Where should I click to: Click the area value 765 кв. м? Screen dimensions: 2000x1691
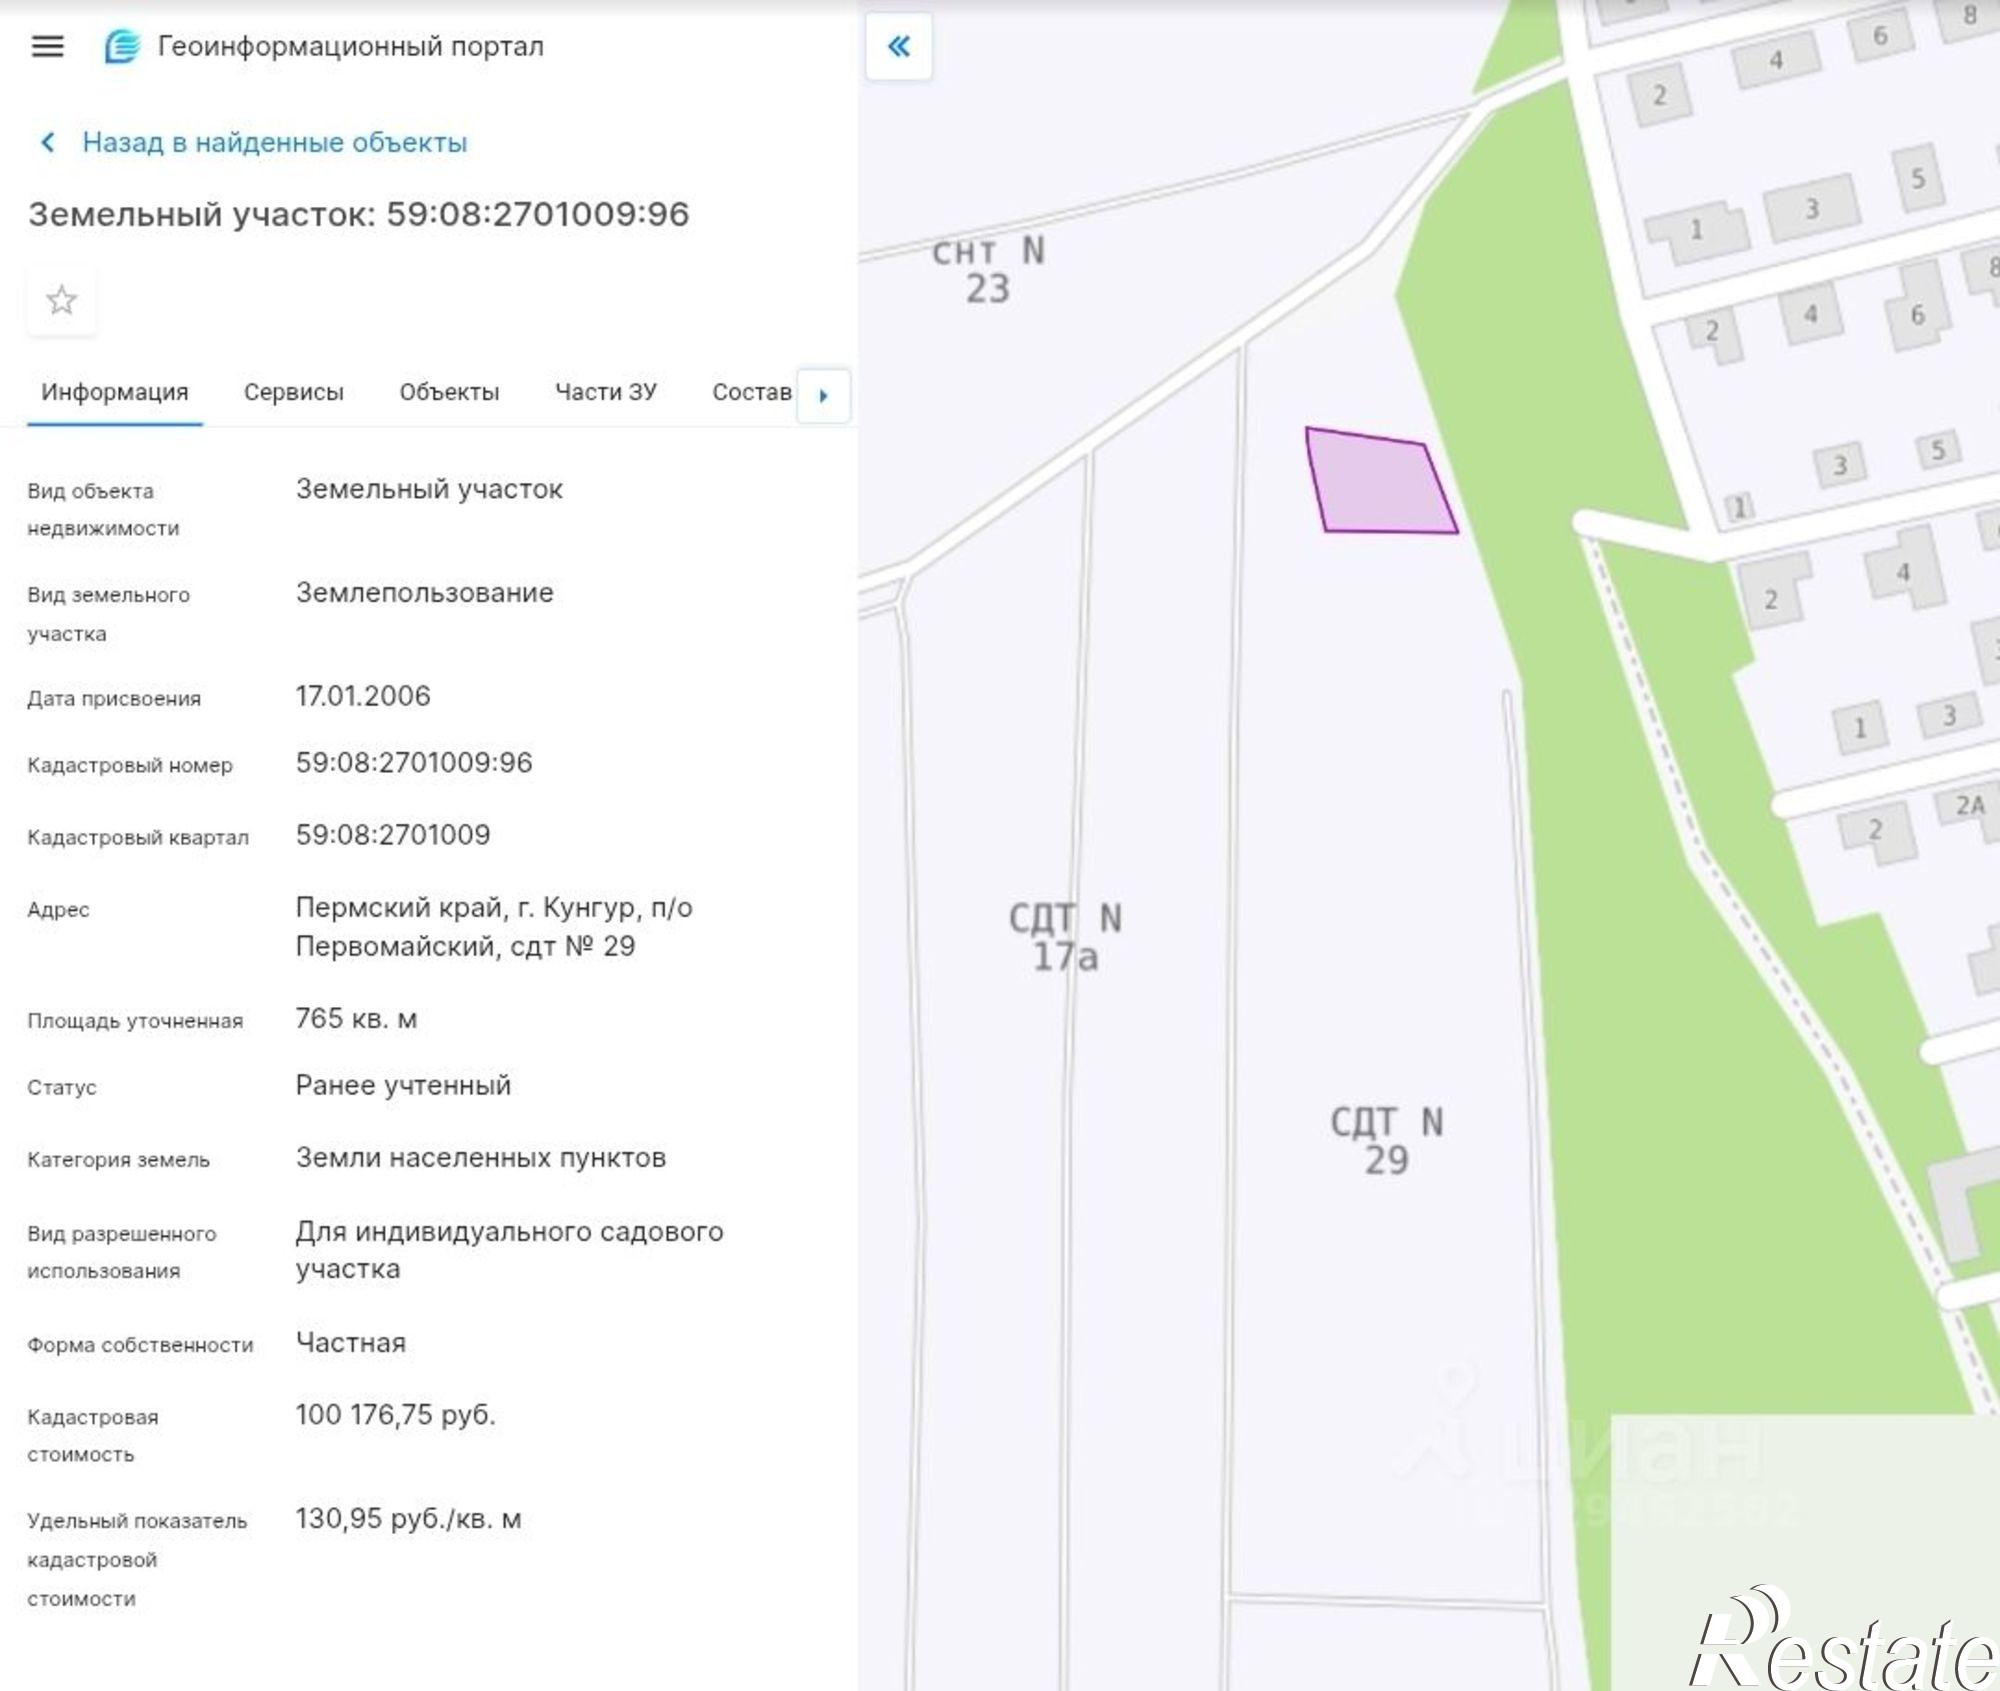coord(356,1019)
